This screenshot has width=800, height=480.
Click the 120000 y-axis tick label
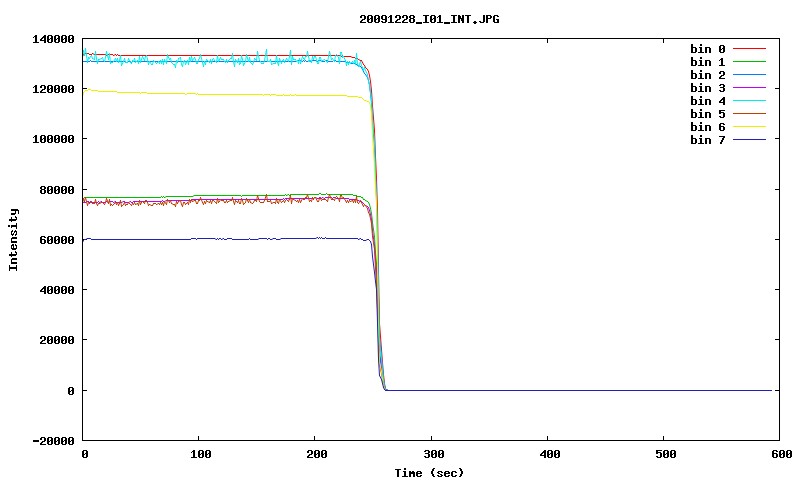tap(53, 89)
